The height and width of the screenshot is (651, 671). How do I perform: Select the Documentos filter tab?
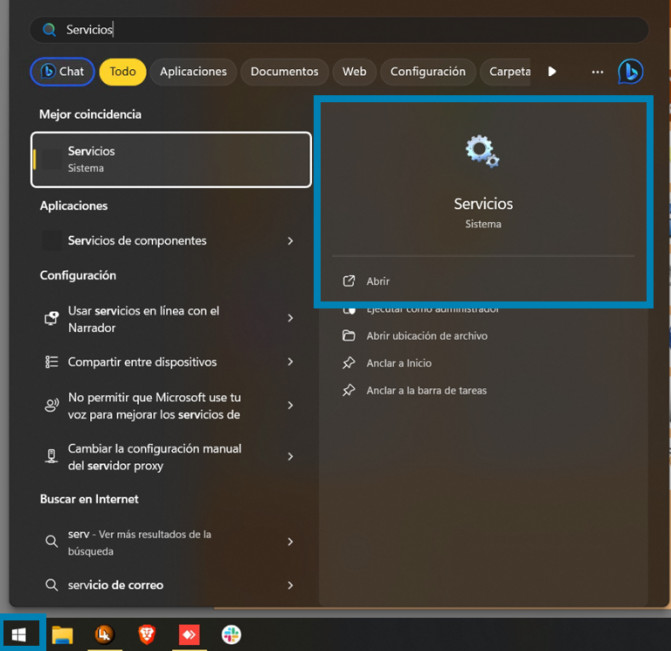[x=284, y=72]
